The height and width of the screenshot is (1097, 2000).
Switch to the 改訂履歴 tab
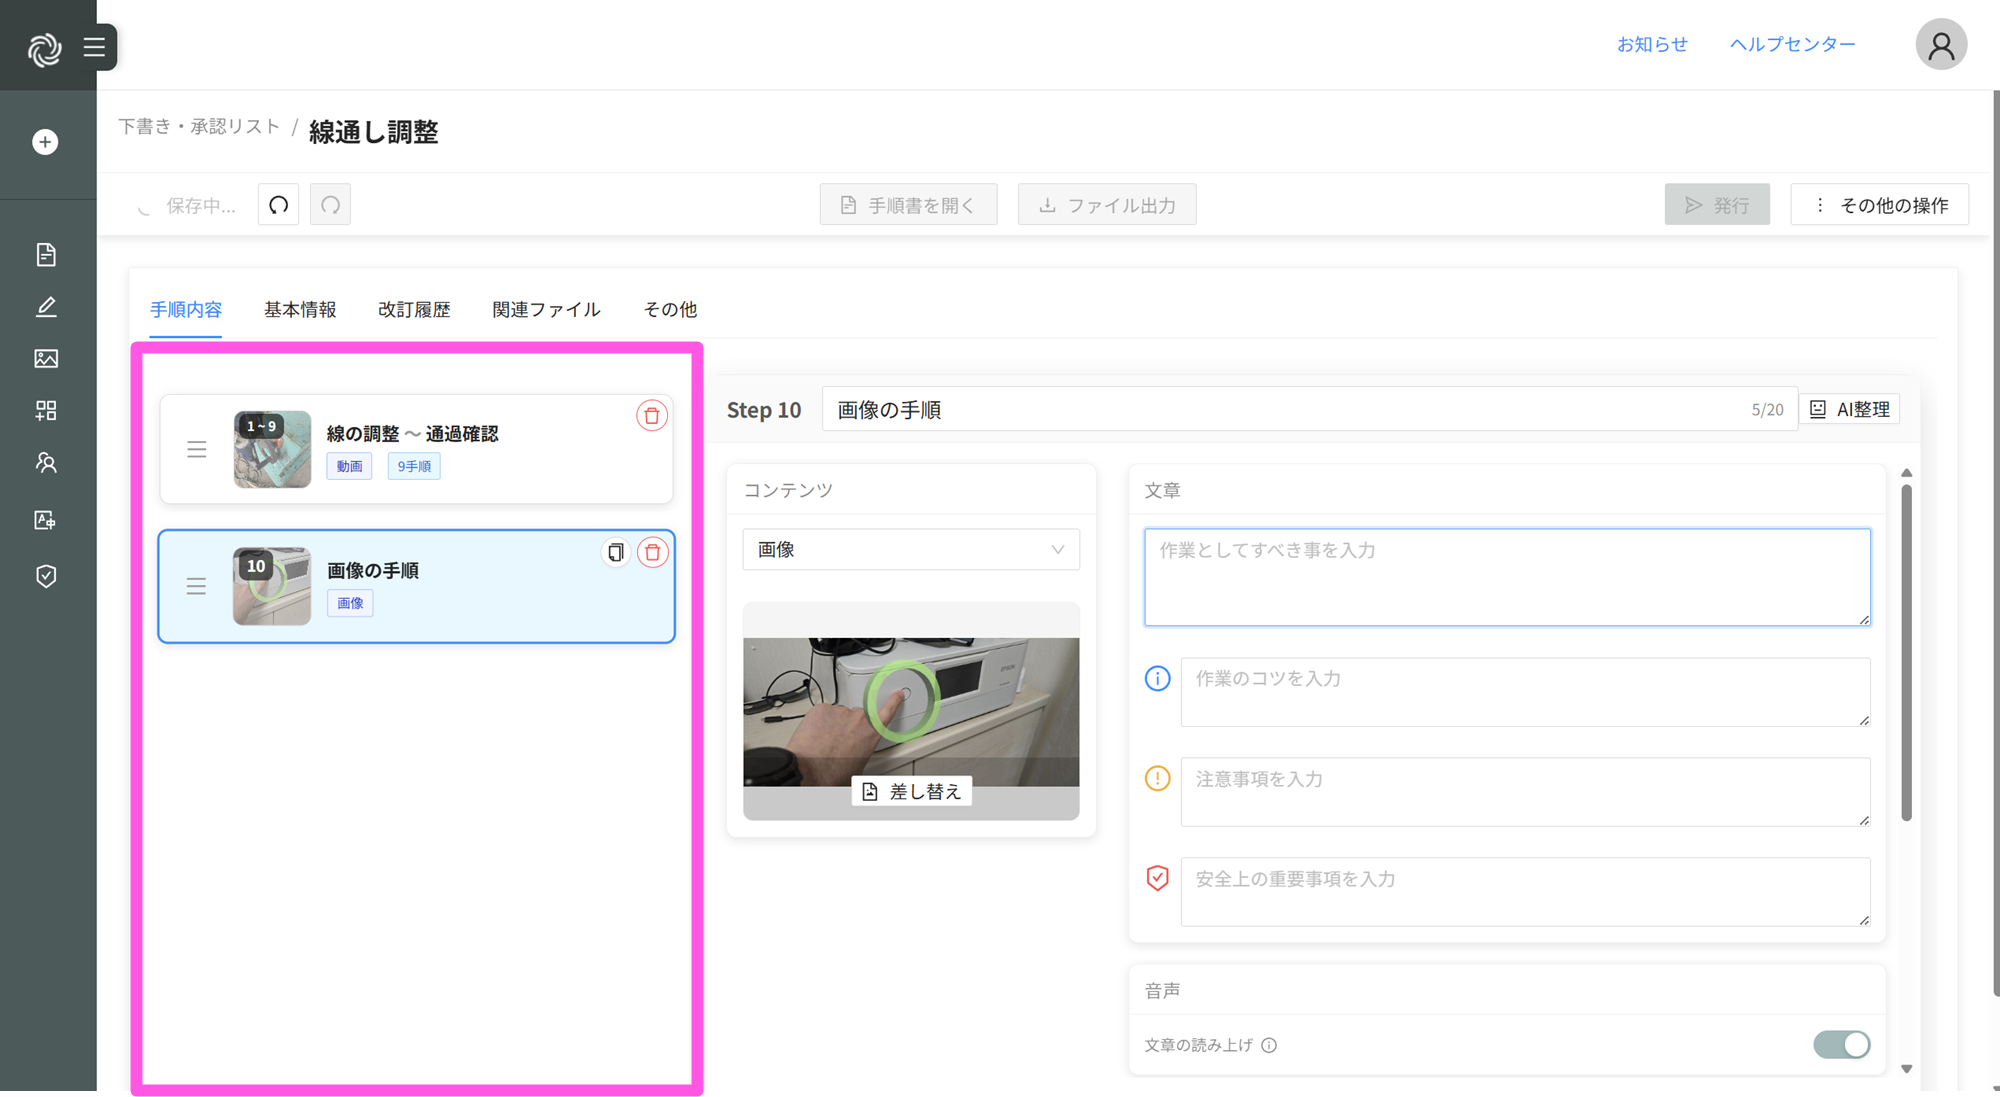click(414, 310)
